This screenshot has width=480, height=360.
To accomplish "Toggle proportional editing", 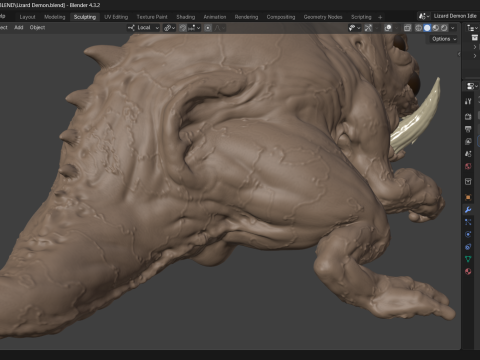I will (x=208, y=28).
